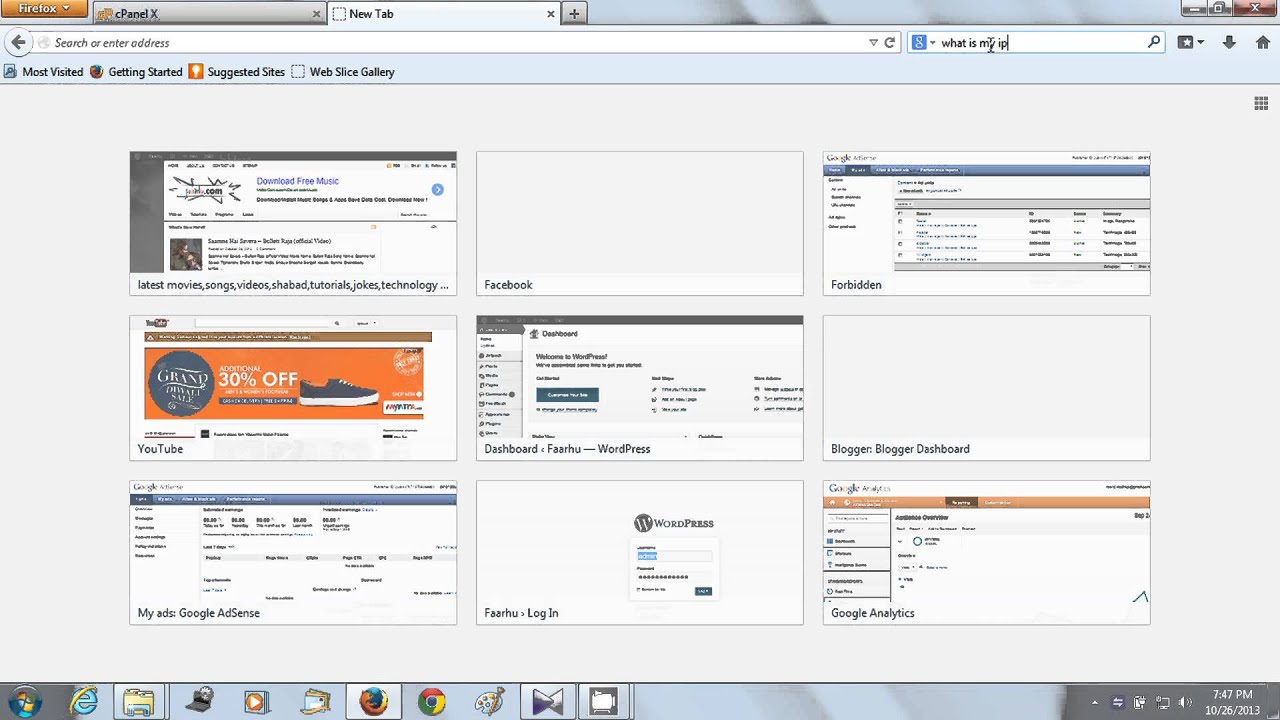This screenshot has height=720, width=1280.
Task: Open Paint from the taskbar
Action: (x=489, y=702)
